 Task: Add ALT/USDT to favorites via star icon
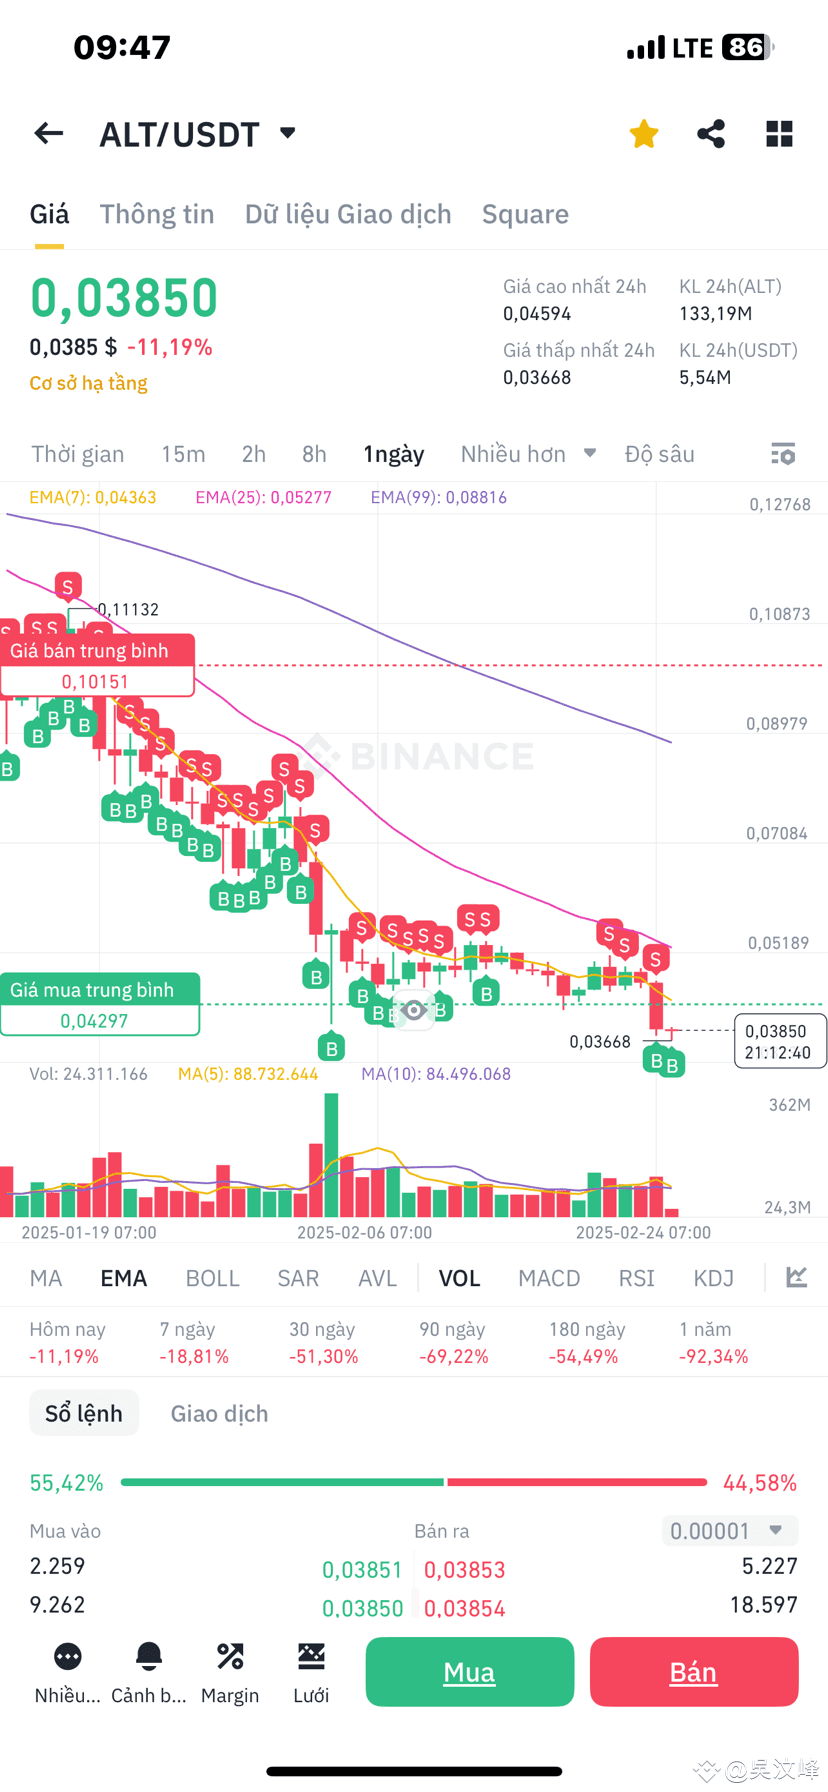click(643, 133)
